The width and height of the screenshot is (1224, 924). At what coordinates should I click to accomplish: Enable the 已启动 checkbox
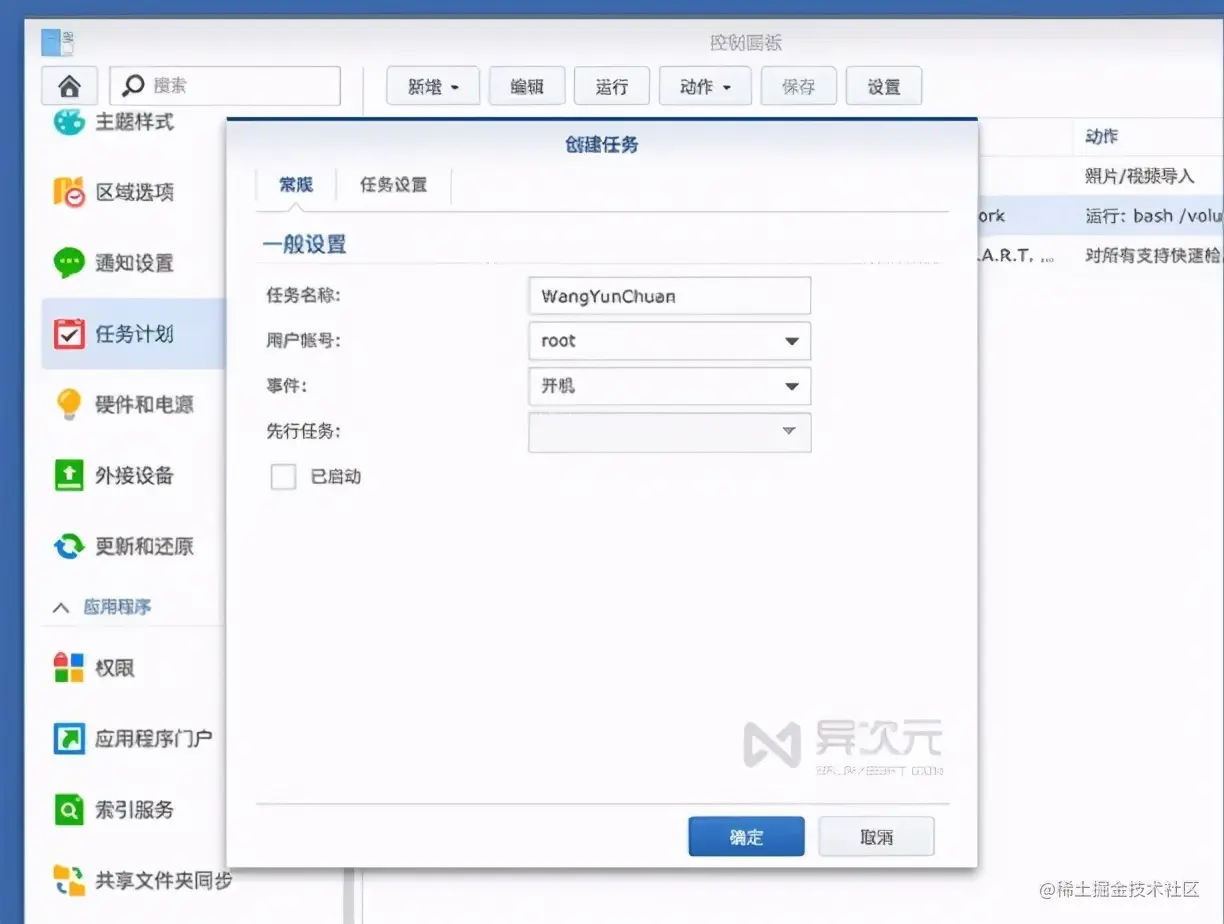(283, 477)
